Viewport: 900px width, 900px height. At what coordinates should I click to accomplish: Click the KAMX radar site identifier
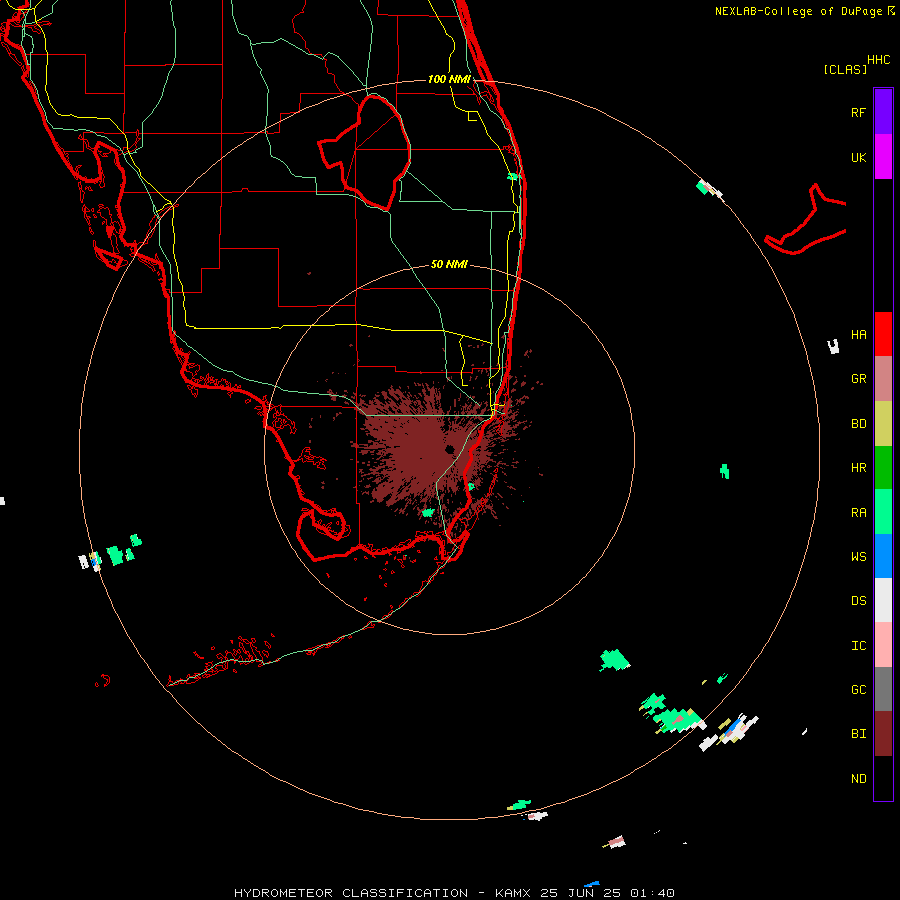click(516, 893)
